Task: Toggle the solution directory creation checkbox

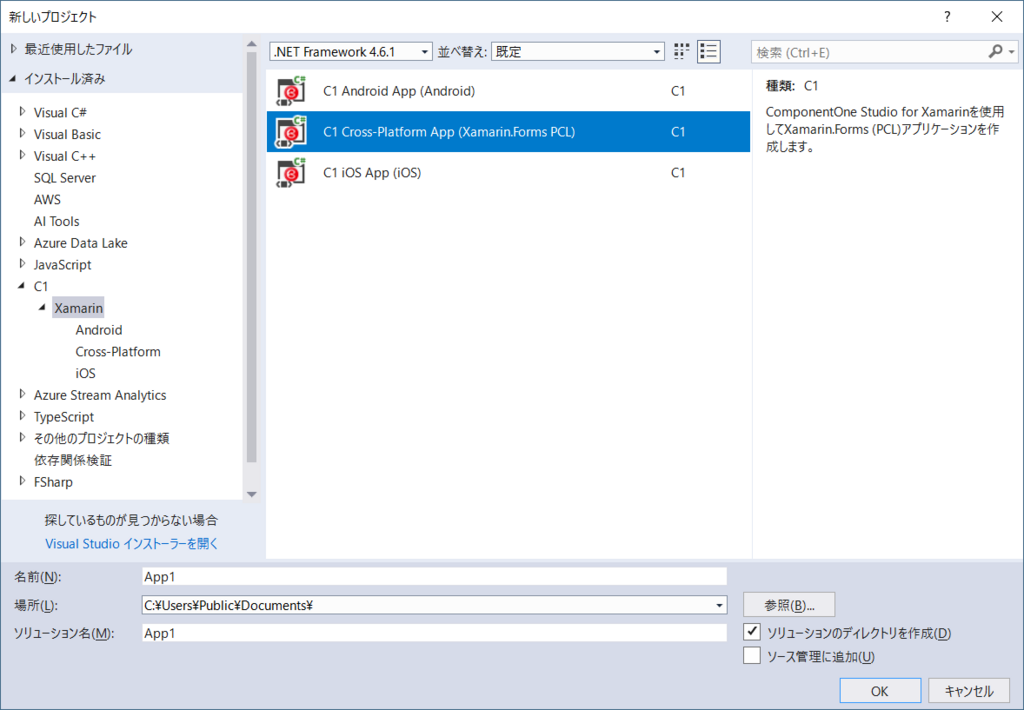Action: [752, 632]
